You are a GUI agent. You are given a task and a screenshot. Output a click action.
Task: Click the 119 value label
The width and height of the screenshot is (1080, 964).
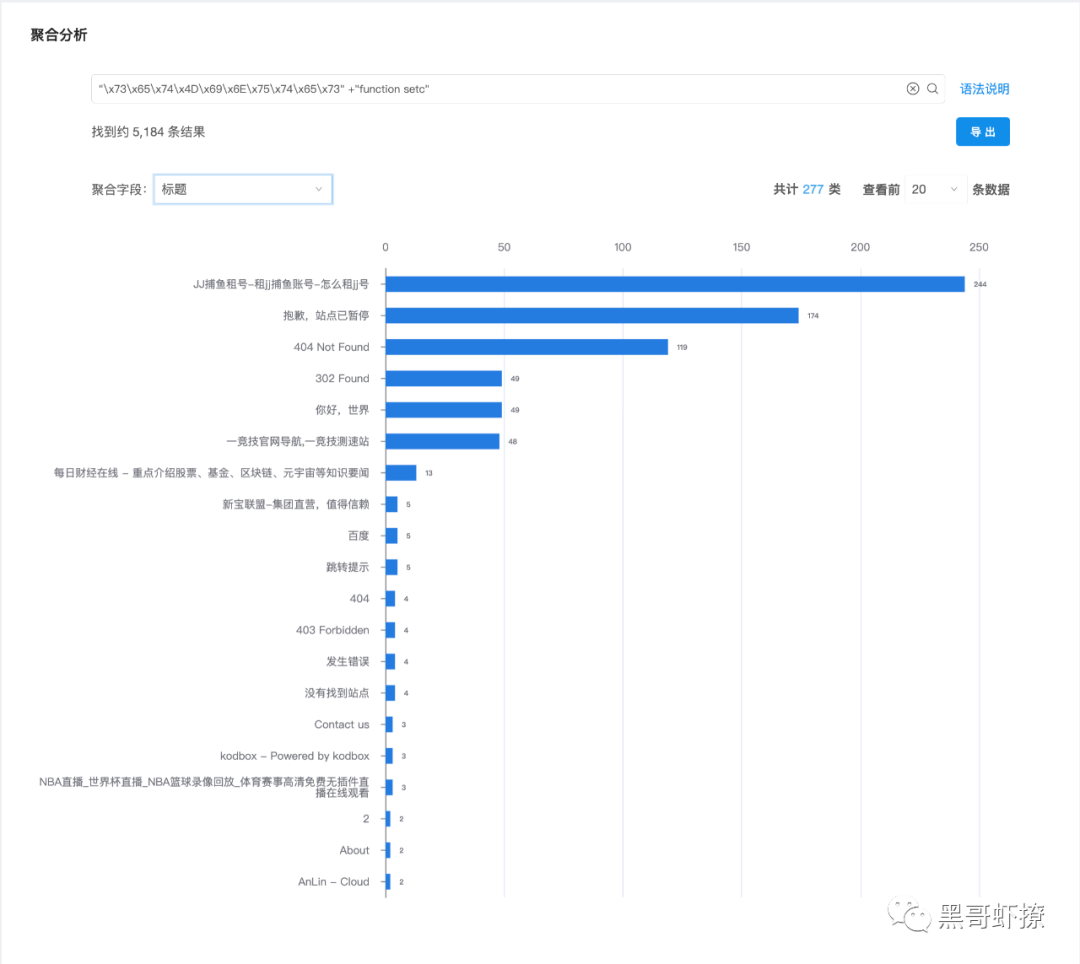[682, 348]
